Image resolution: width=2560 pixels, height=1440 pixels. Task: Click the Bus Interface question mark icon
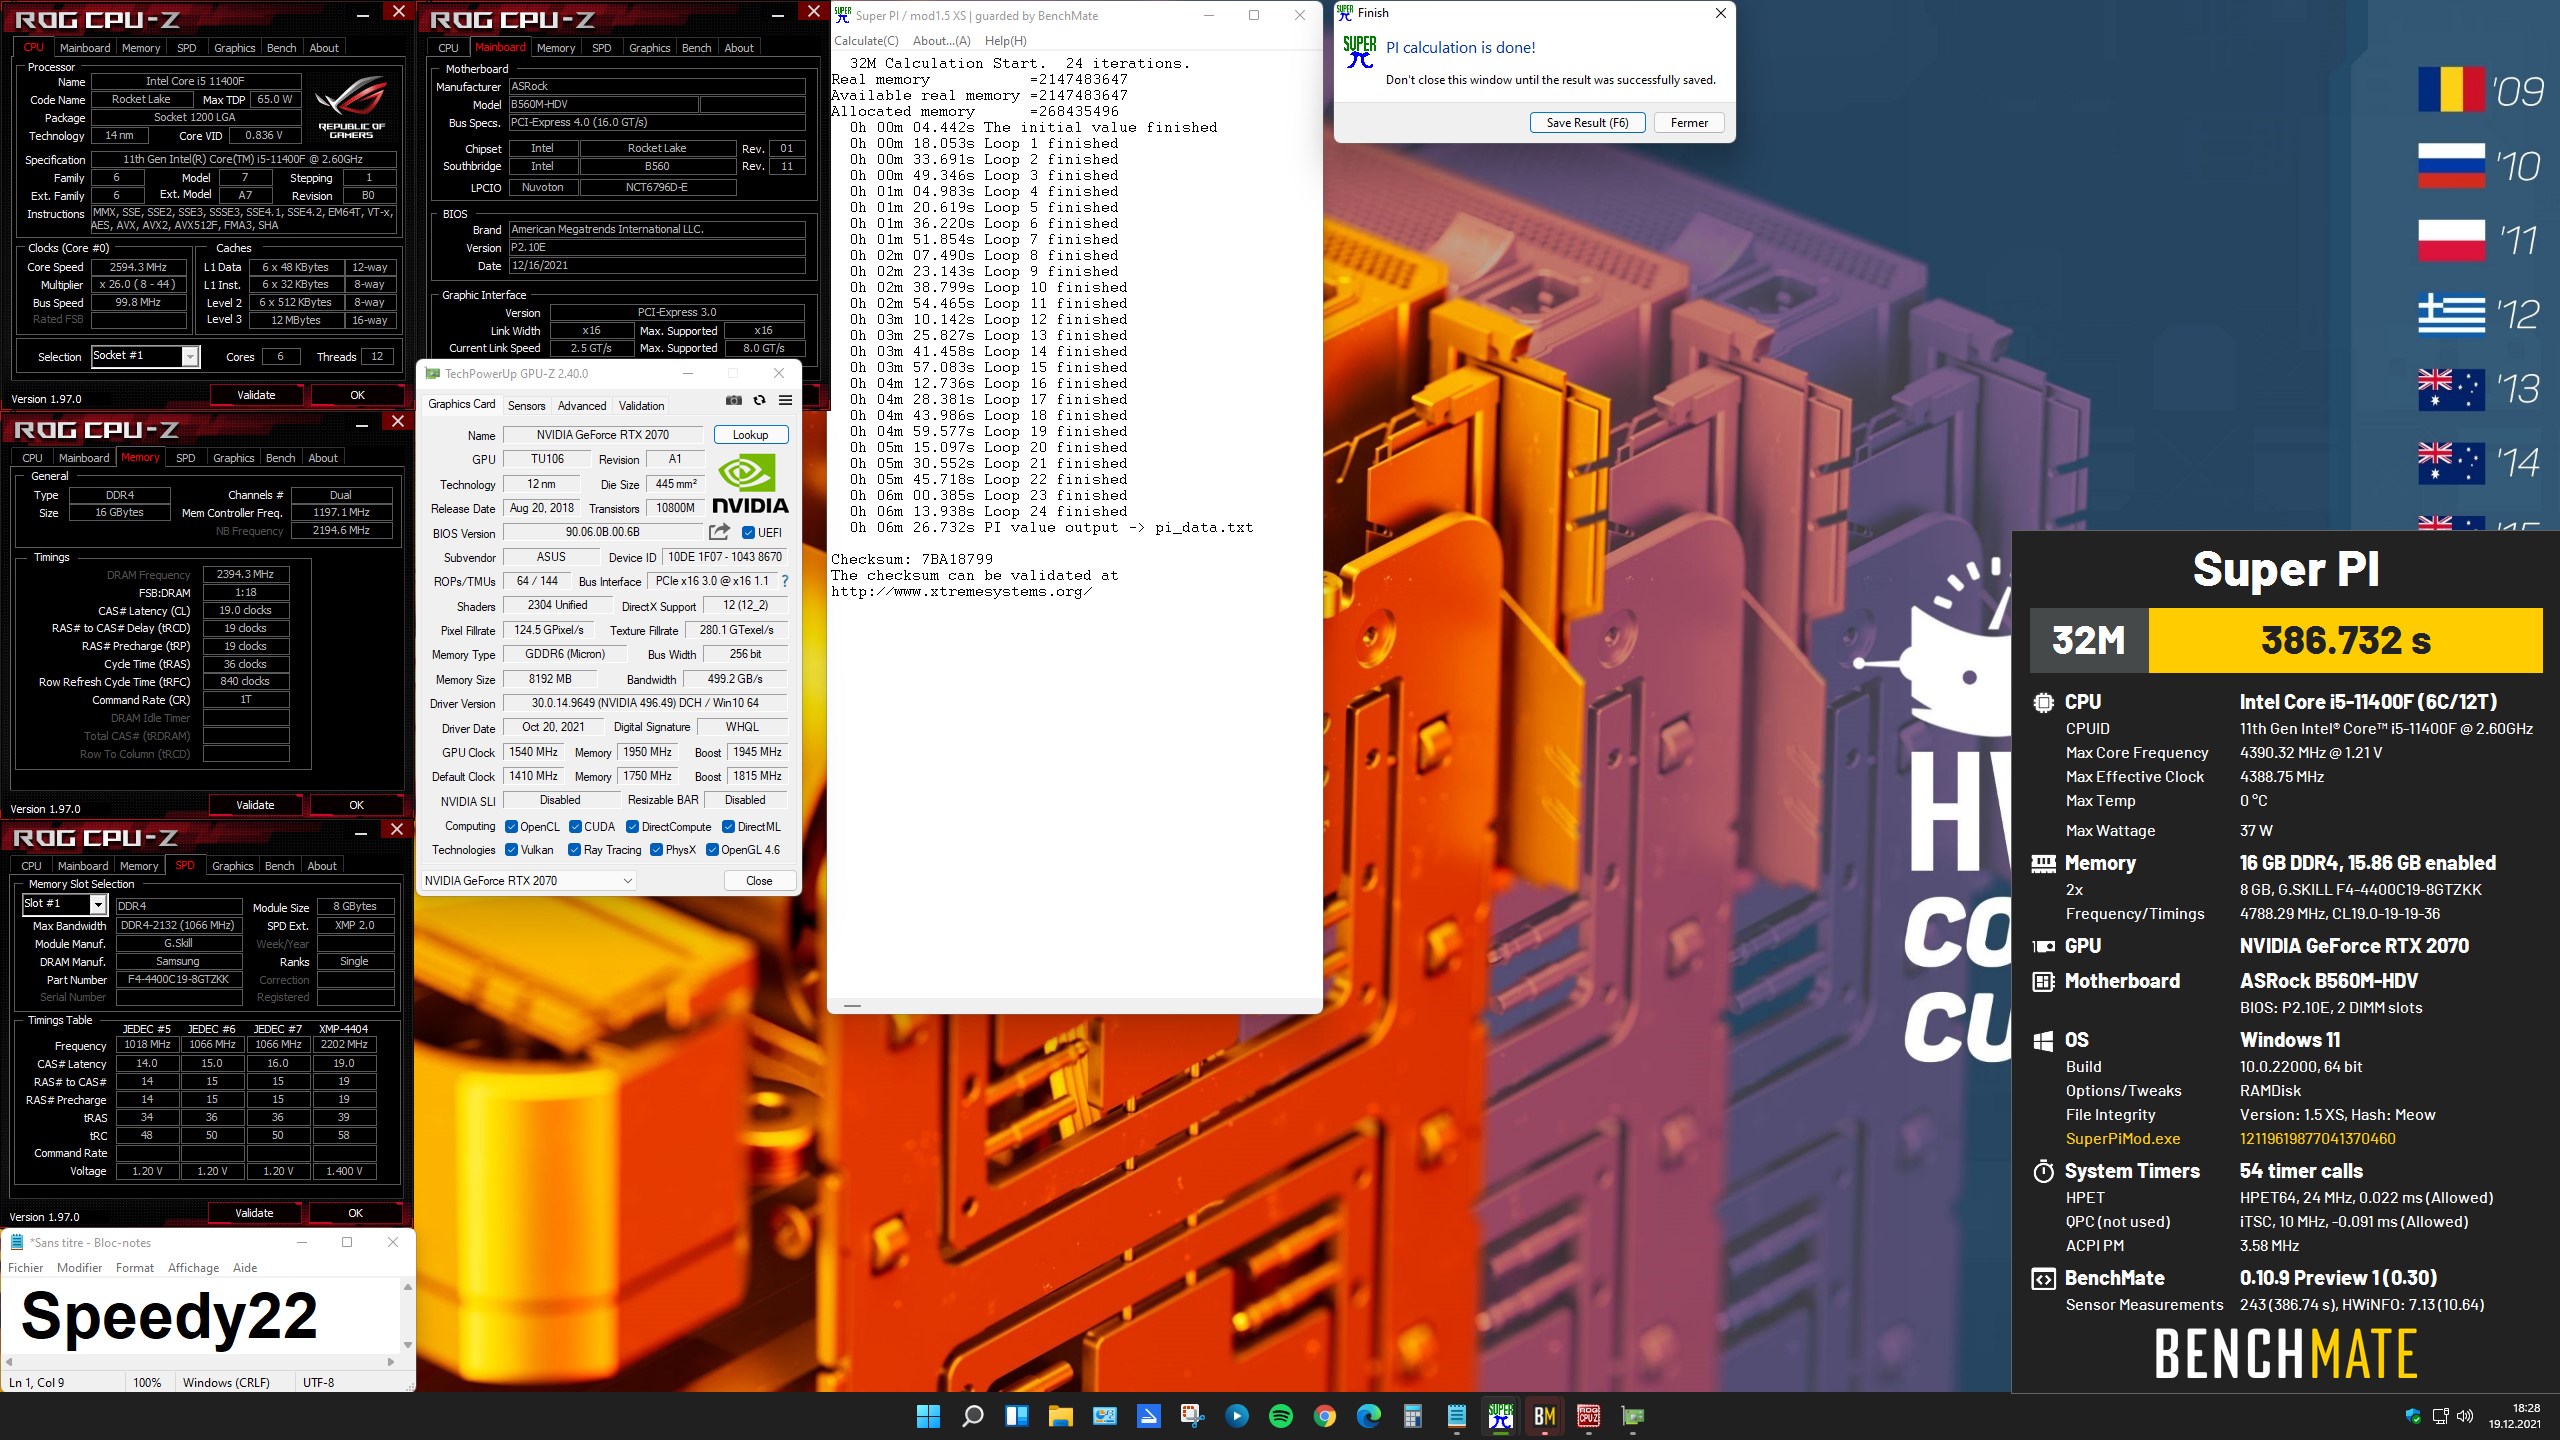[785, 581]
